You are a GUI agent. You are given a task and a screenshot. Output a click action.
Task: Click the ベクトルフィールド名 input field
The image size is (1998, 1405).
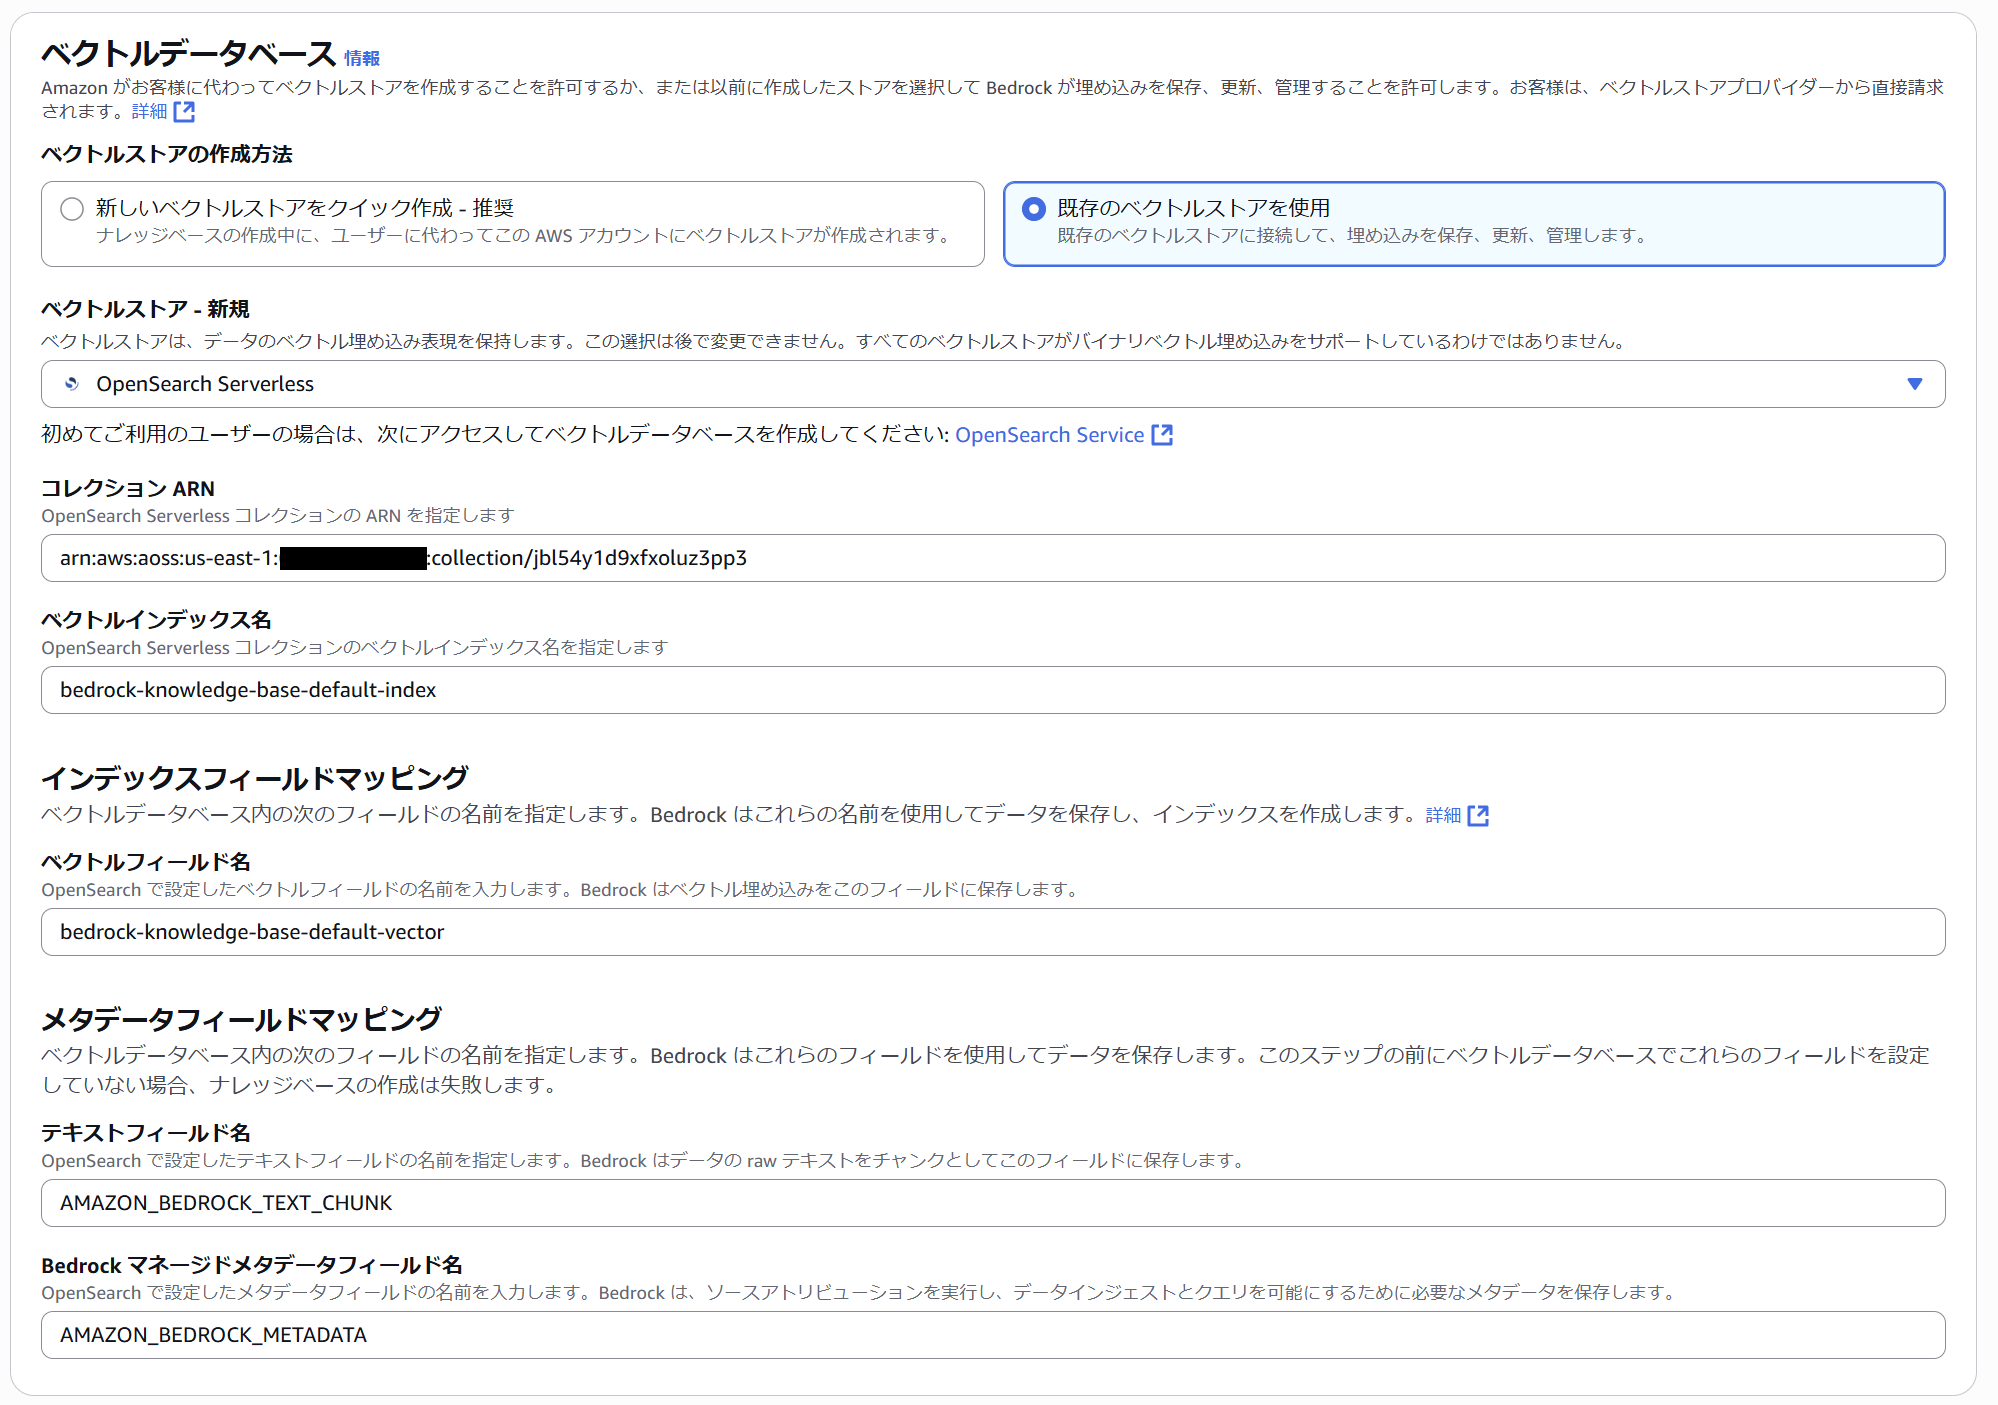coord(992,932)
